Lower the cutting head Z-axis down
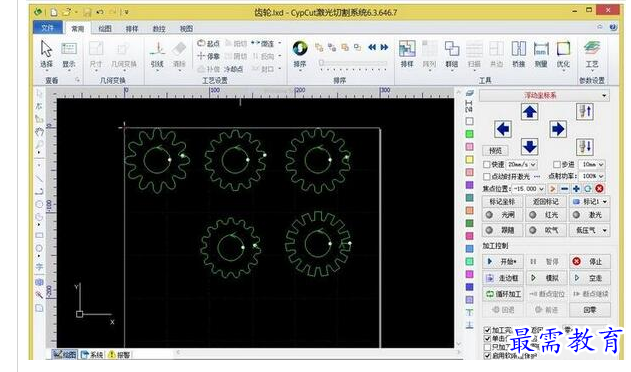The width and height of the screenshot is (631, 372). click(585, 147)
